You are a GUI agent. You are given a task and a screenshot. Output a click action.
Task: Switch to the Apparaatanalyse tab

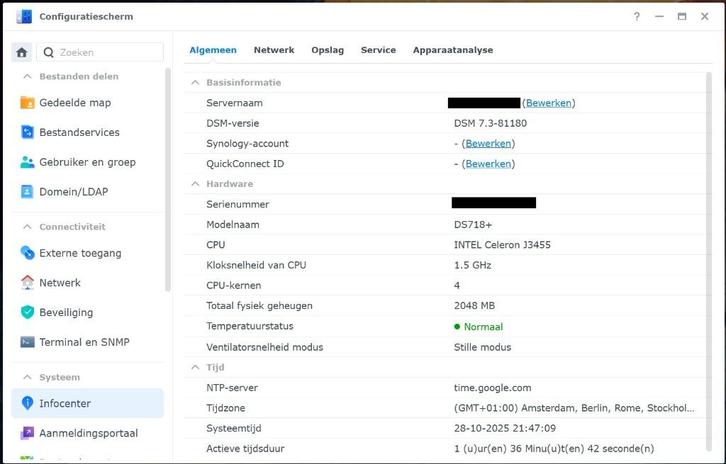(x=453, y=50)
